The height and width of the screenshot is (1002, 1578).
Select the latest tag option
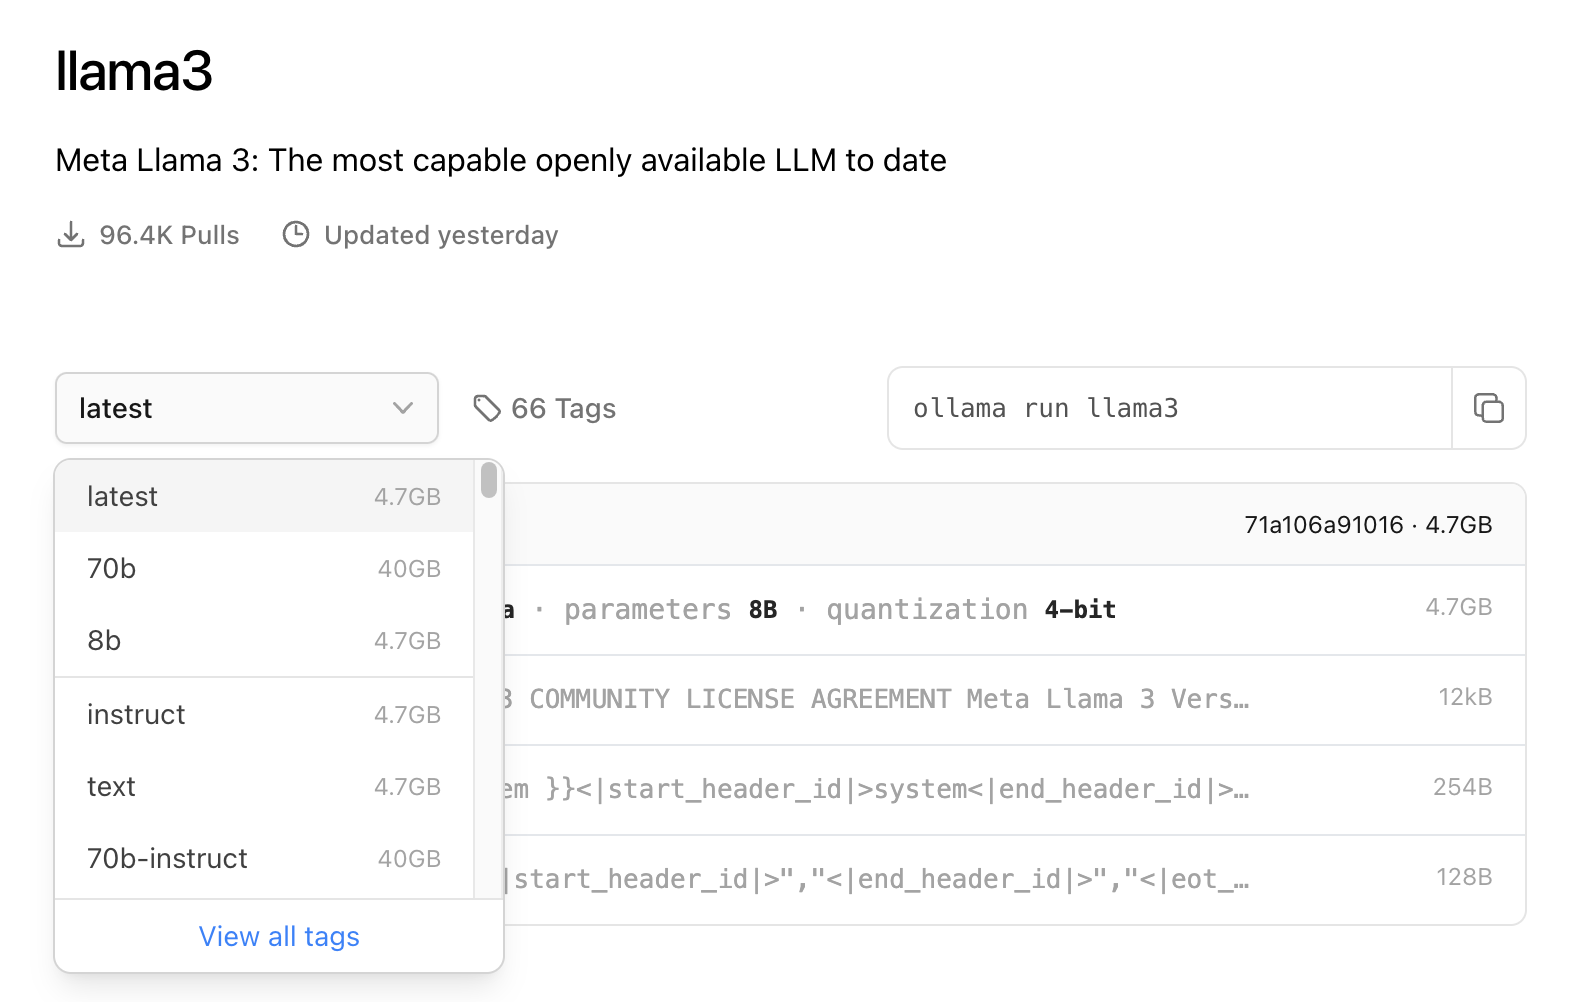(x=263, y=497)
